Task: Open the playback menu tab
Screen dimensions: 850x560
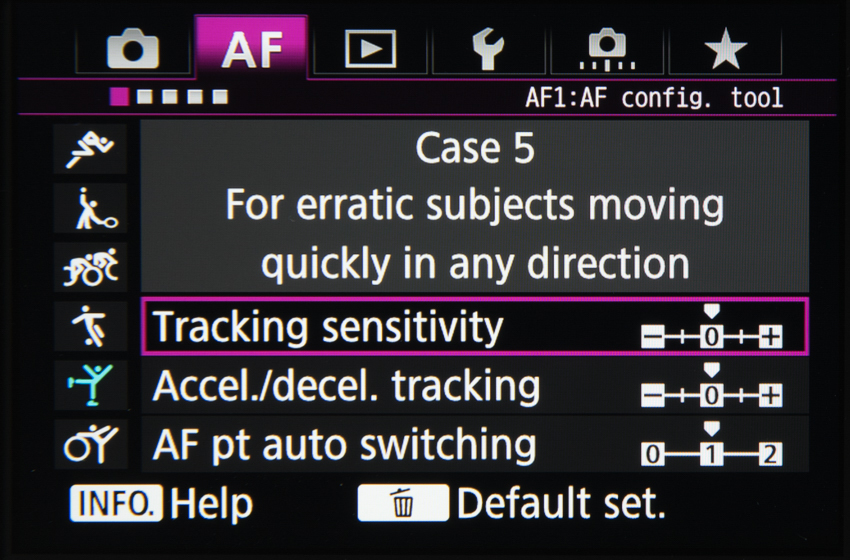Action: (x=369, y=49)
